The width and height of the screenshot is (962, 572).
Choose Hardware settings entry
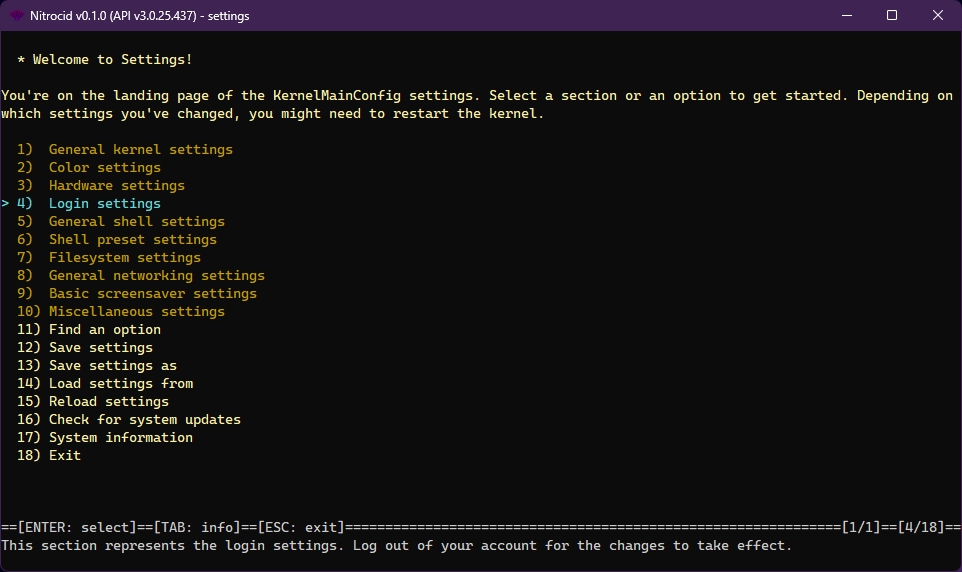coord(116,185)
